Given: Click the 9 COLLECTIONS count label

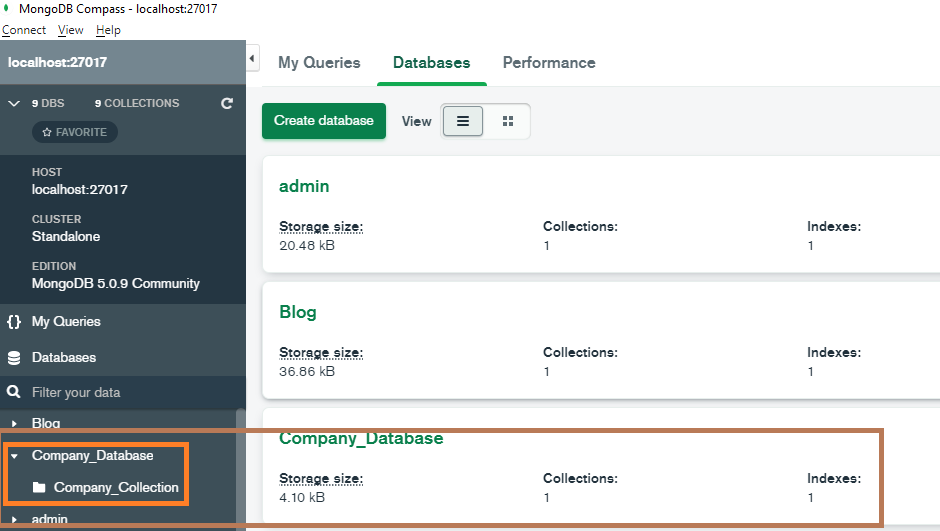Looking at the screenshot, I should 137,103.
